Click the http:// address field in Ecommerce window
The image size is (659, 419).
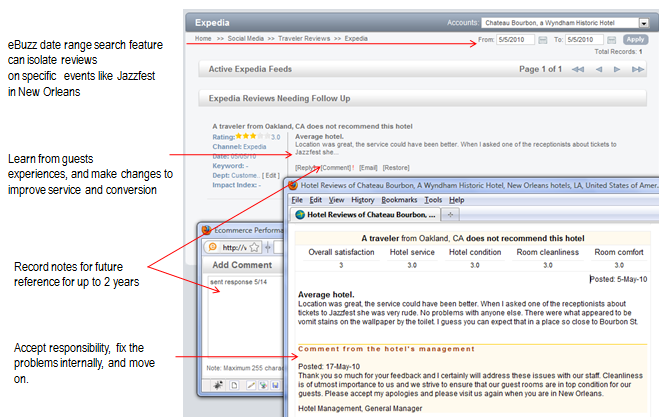pyautogui.click(x=234, y=248)
